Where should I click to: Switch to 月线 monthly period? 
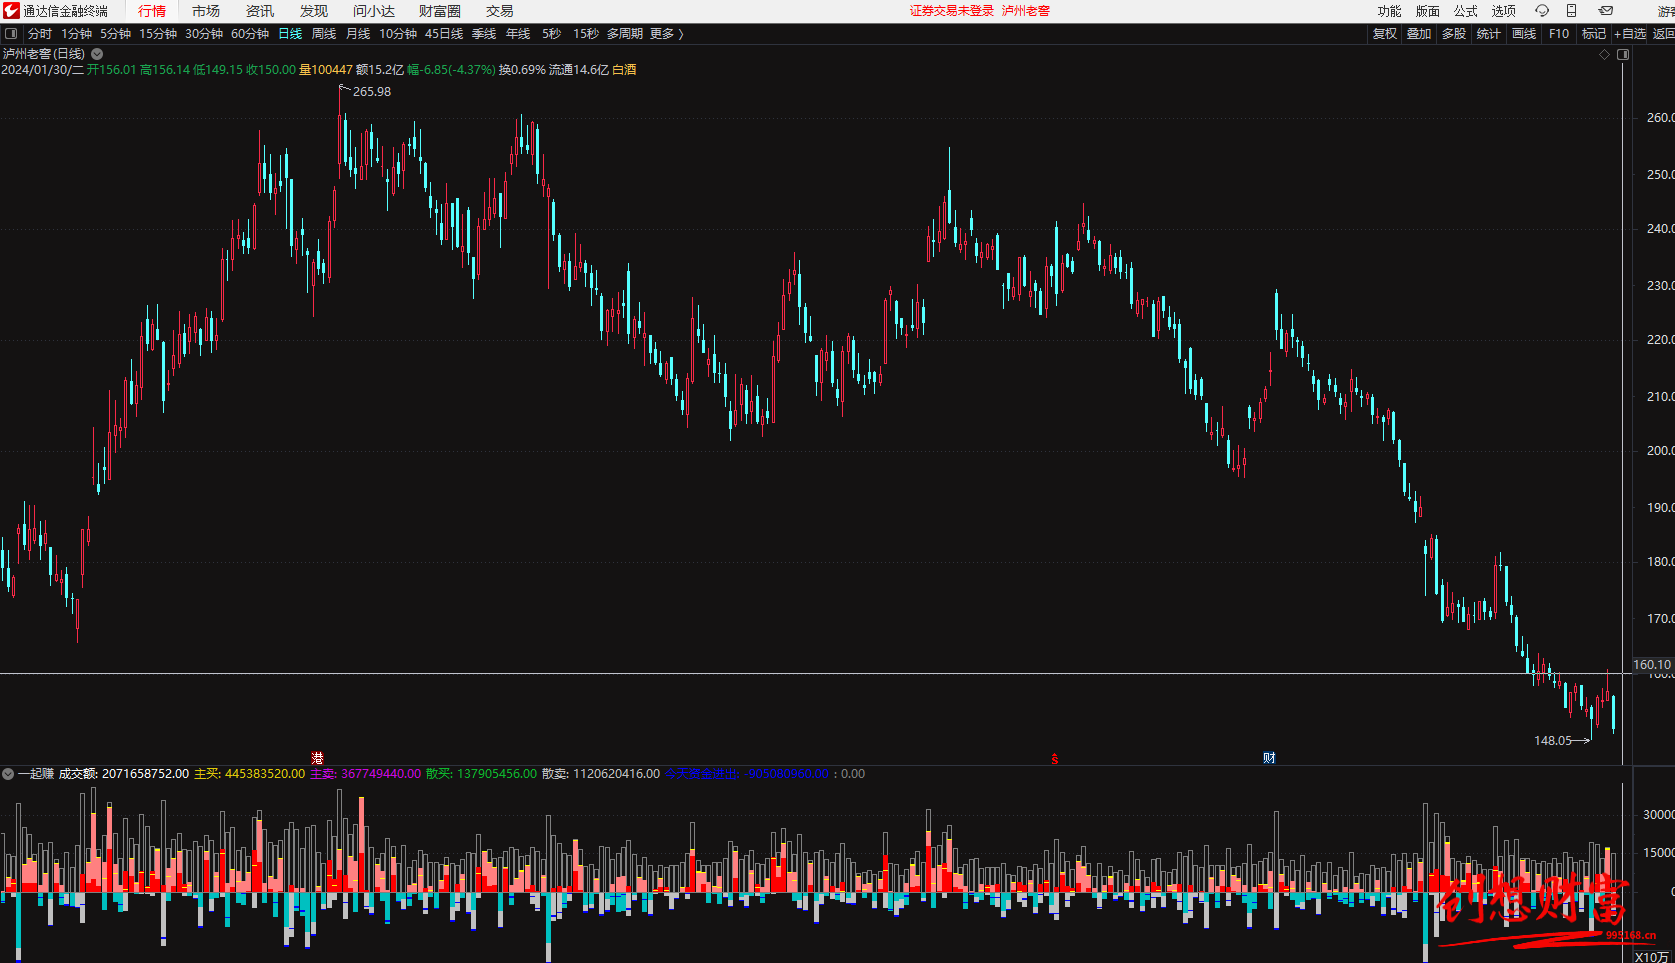tap(358, 34)
